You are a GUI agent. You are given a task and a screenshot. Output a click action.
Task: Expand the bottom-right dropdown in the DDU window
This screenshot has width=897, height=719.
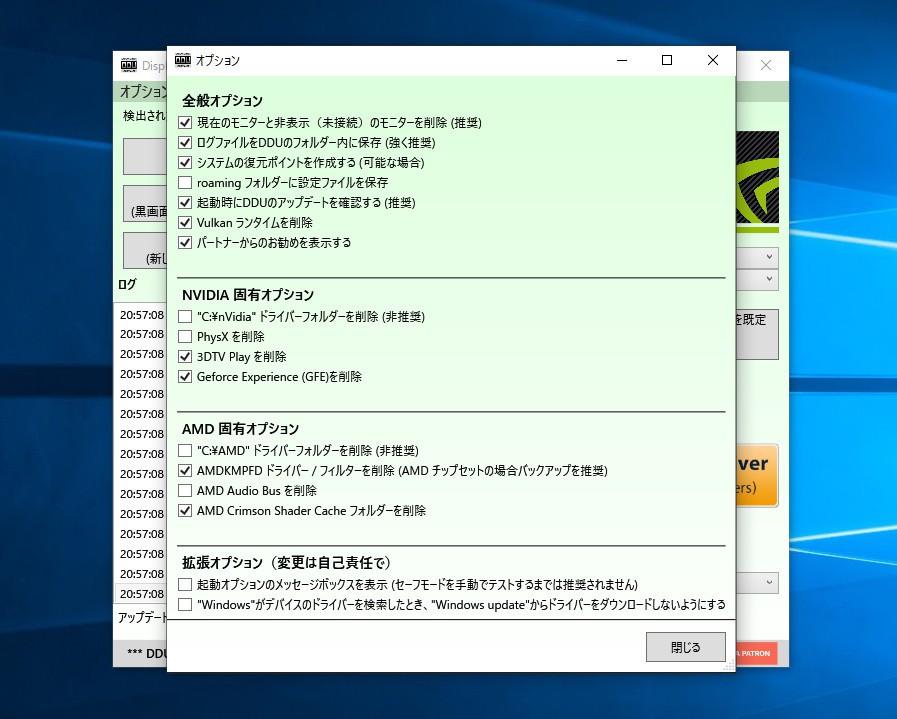757,582
